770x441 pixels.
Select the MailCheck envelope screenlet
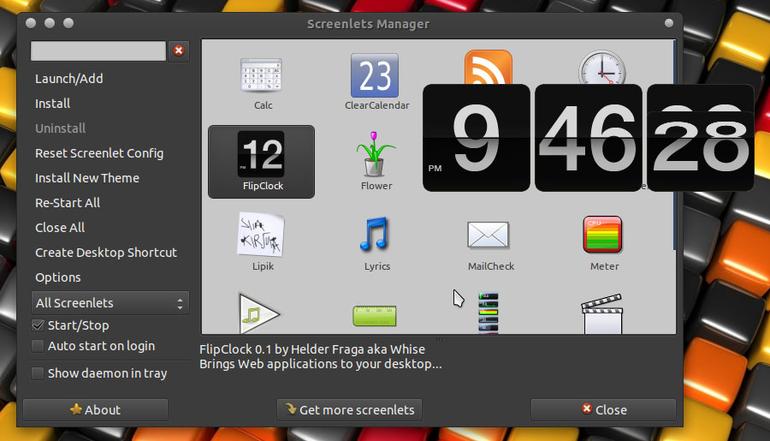(488, 235)
